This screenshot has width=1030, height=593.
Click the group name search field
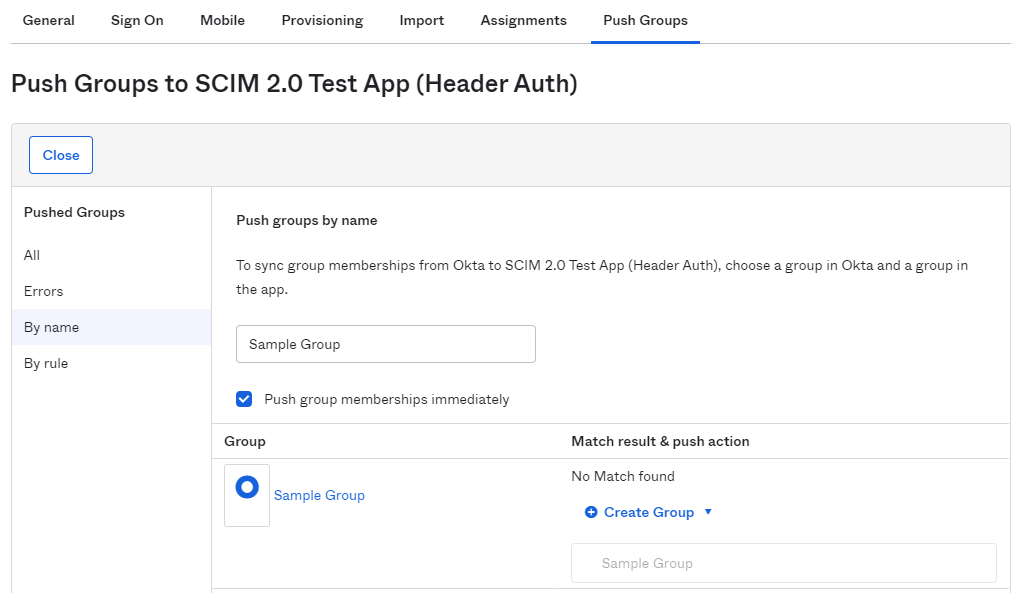(x=385, y=344)
